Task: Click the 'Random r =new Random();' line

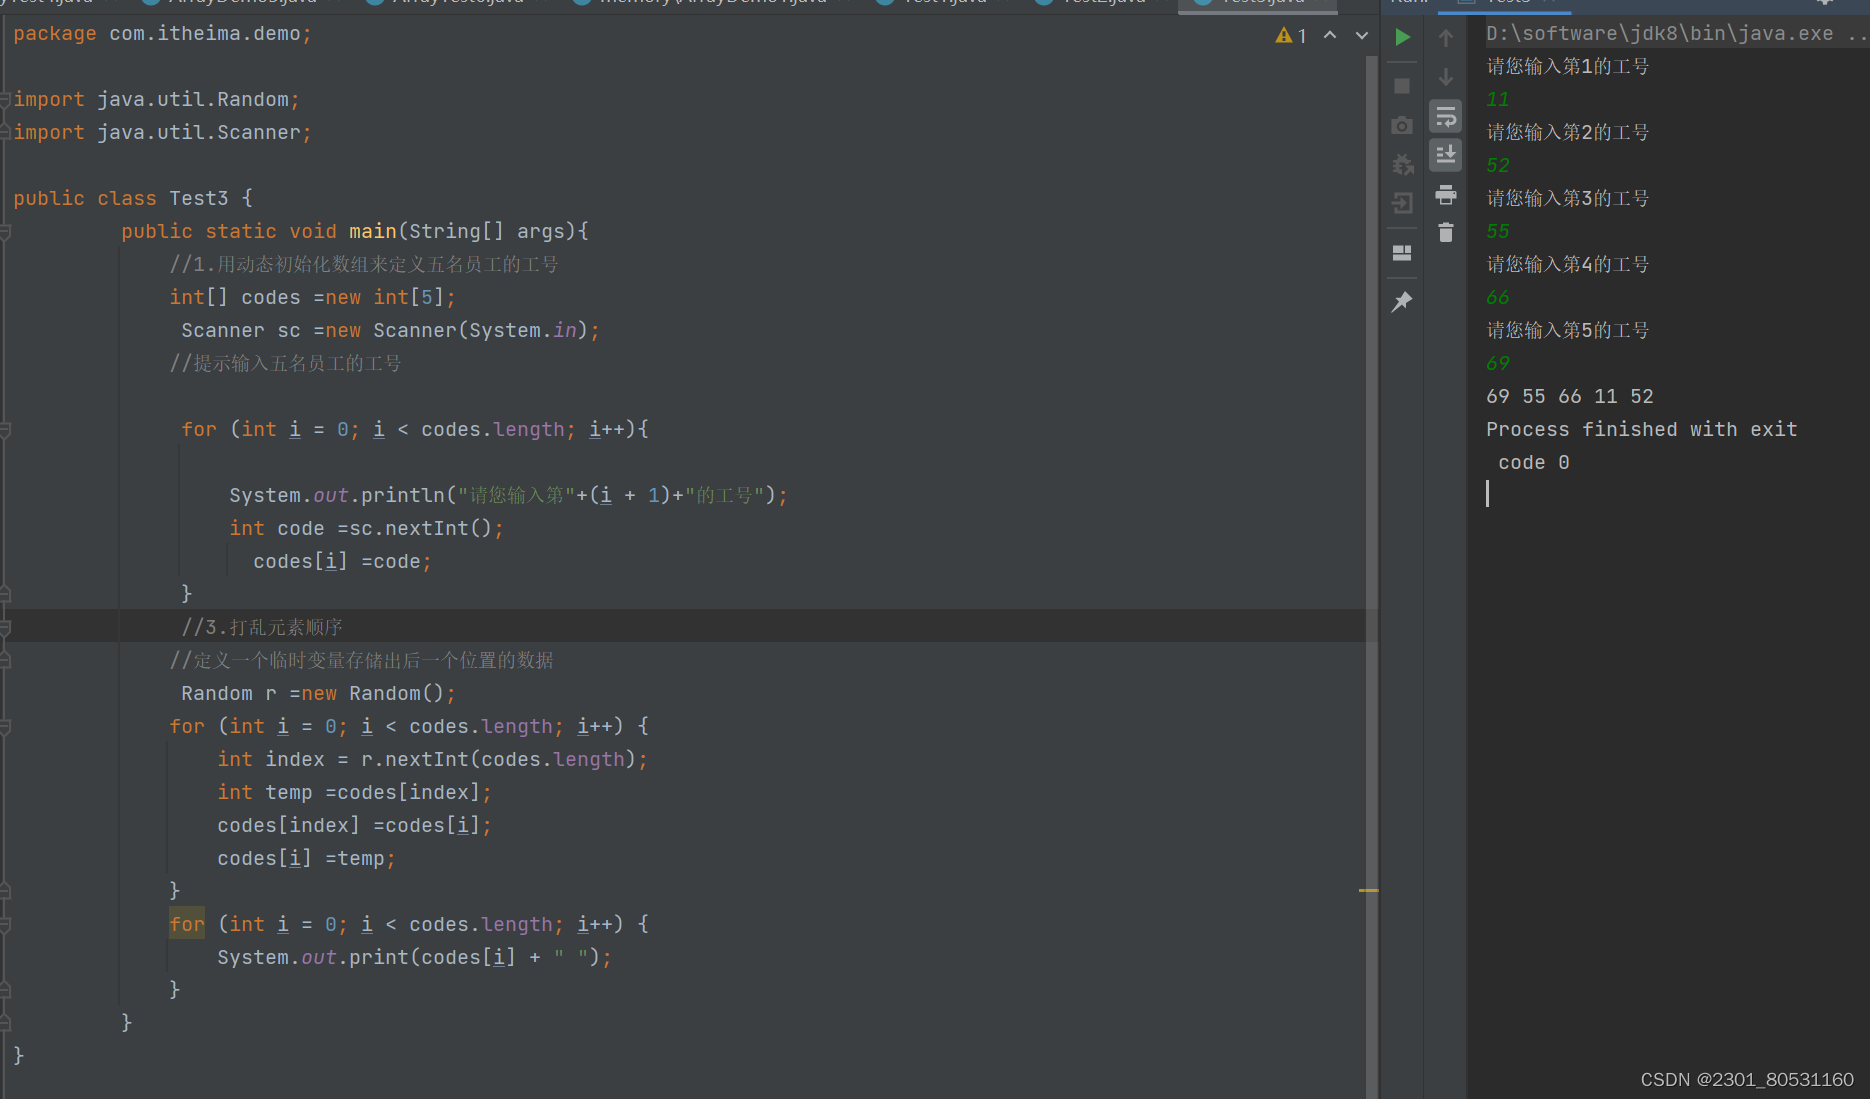Action: [318, 694]
